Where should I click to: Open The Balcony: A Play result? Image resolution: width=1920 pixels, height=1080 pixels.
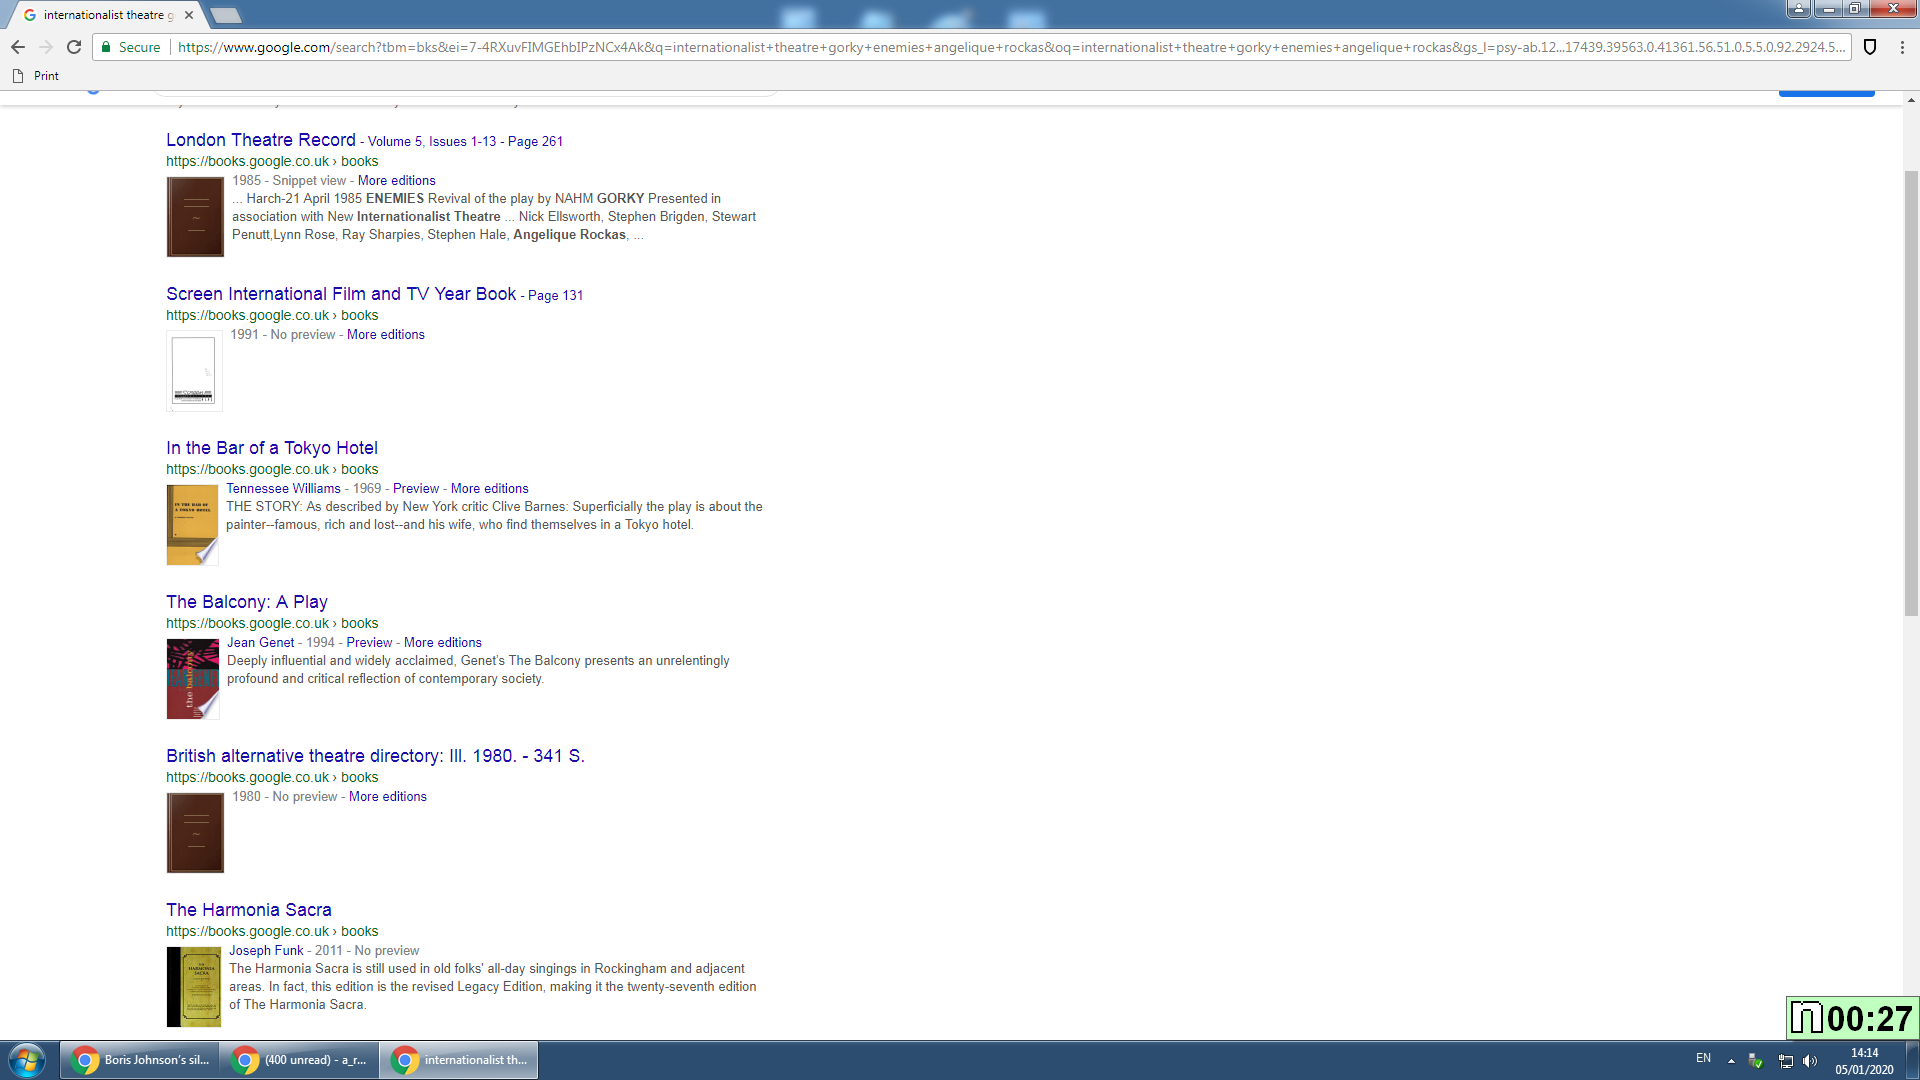point(247,602)
